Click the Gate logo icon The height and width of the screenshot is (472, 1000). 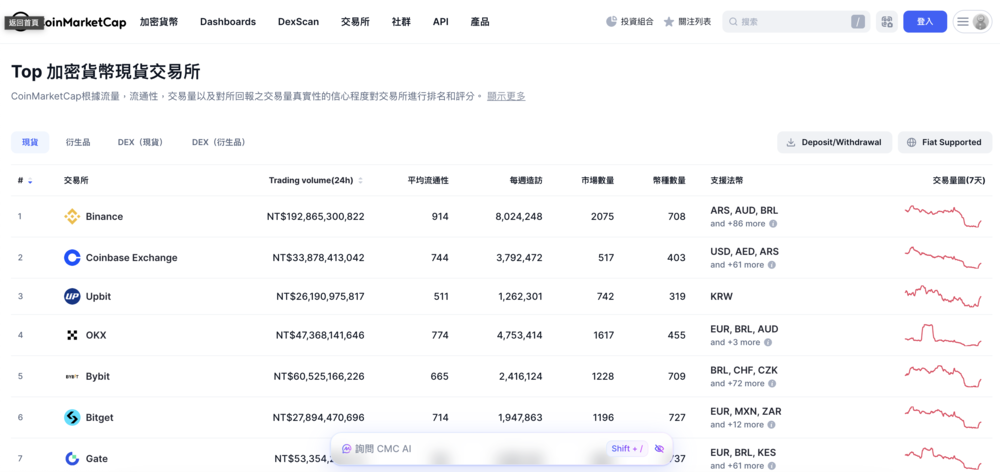click(x=72, y=459)
